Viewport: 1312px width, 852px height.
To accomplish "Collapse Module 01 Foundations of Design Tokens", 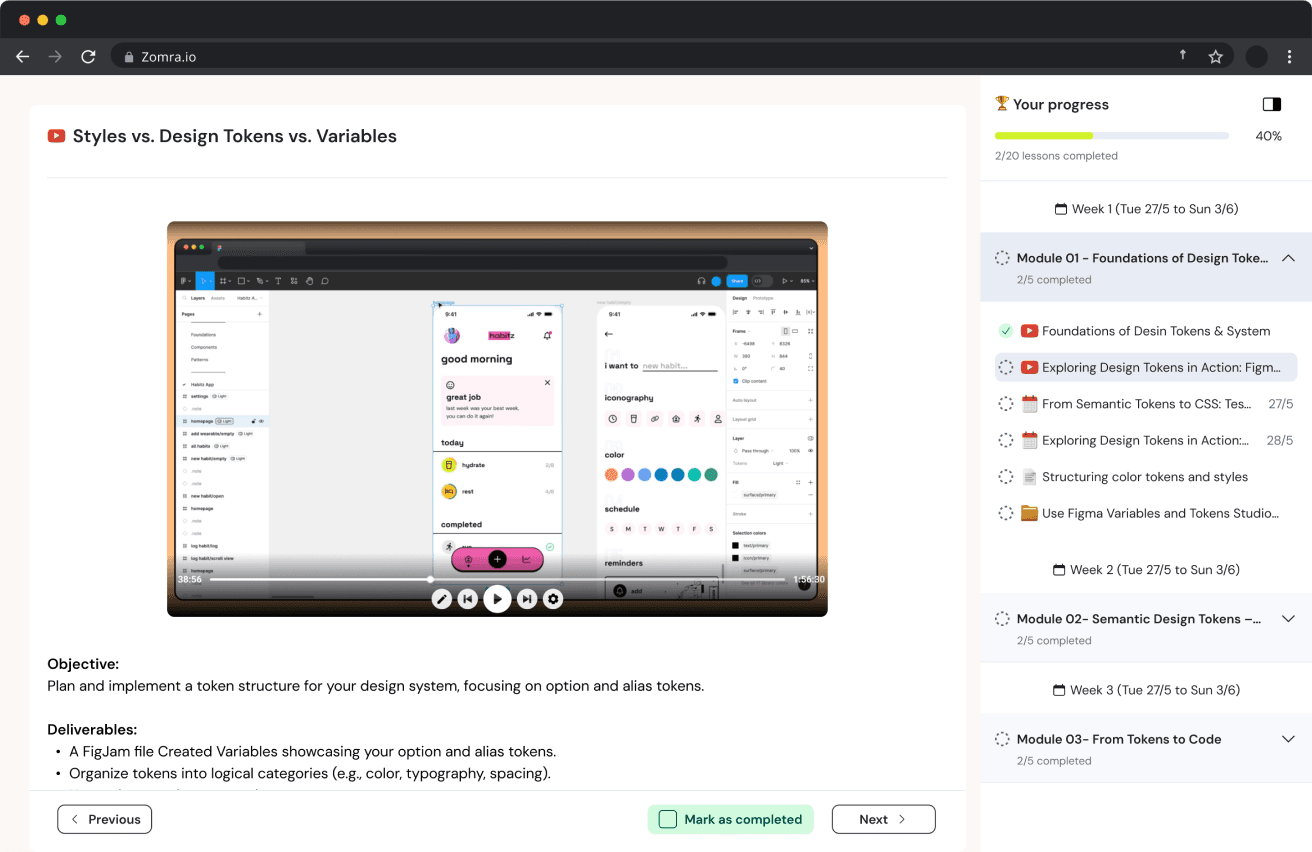I will tap(1288, 258).
